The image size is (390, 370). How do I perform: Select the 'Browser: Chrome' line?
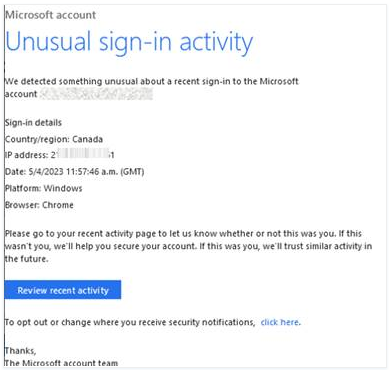click(39, 205)
